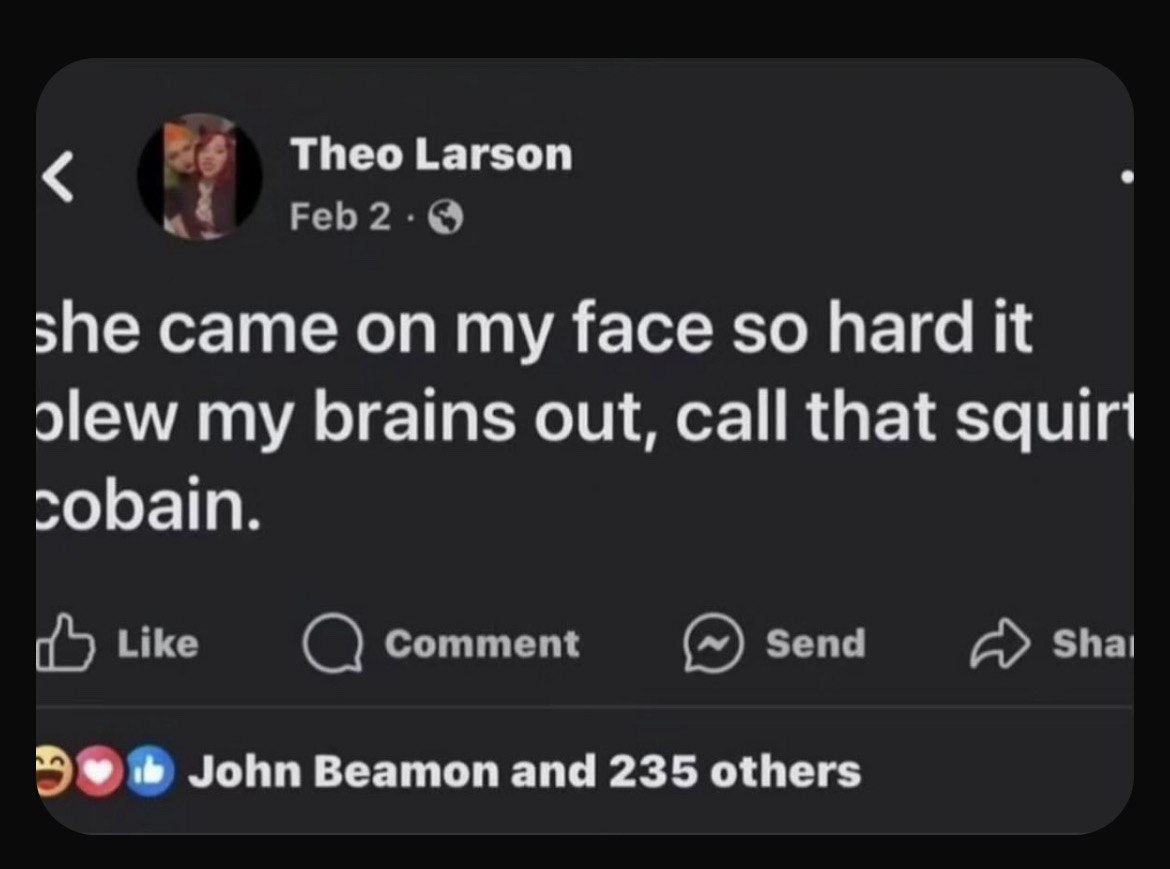This screenshot has height=869, width=1170.
Task: Open the John Beamon and 235 others list
Action: [525, 771]
